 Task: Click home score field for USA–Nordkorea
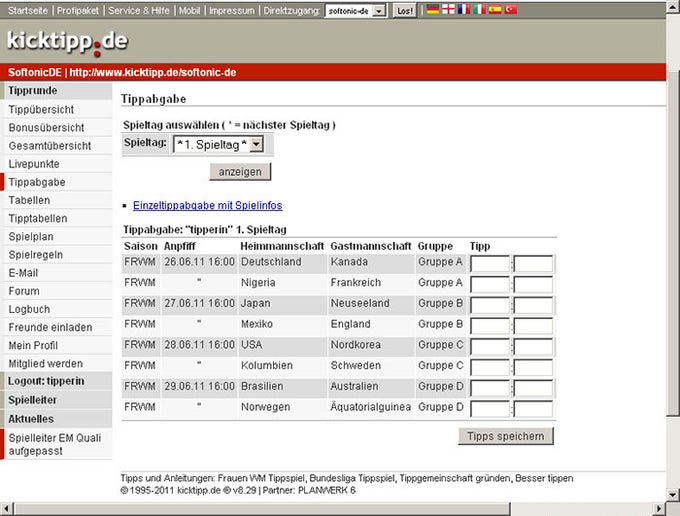pos(490,346)
